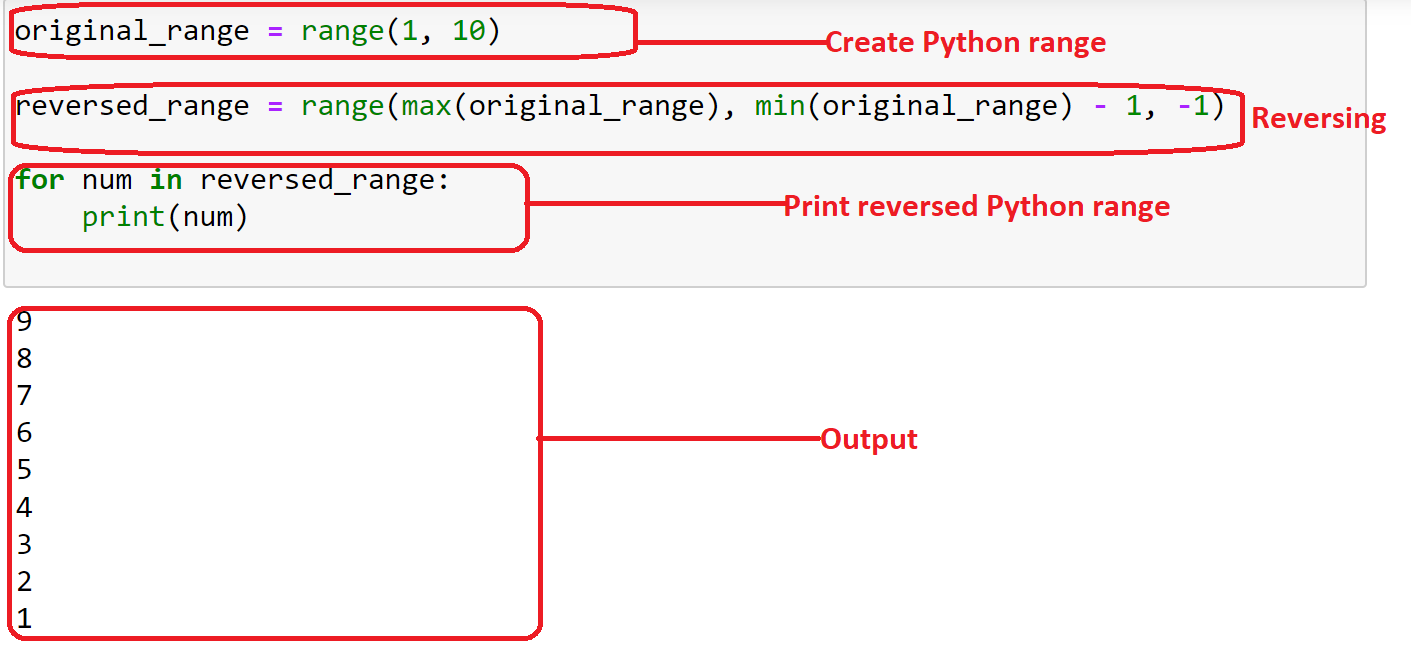This screenshot has width=1411, height=645.
Task: Click output value 7
Action: click(24, 396)
